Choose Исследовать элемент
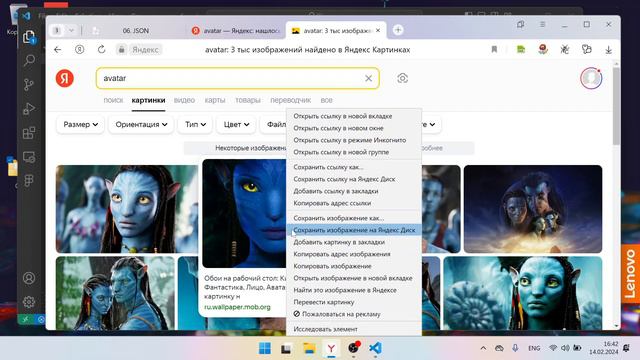Screen dimensions: 640x360 [x=354, y=329]
